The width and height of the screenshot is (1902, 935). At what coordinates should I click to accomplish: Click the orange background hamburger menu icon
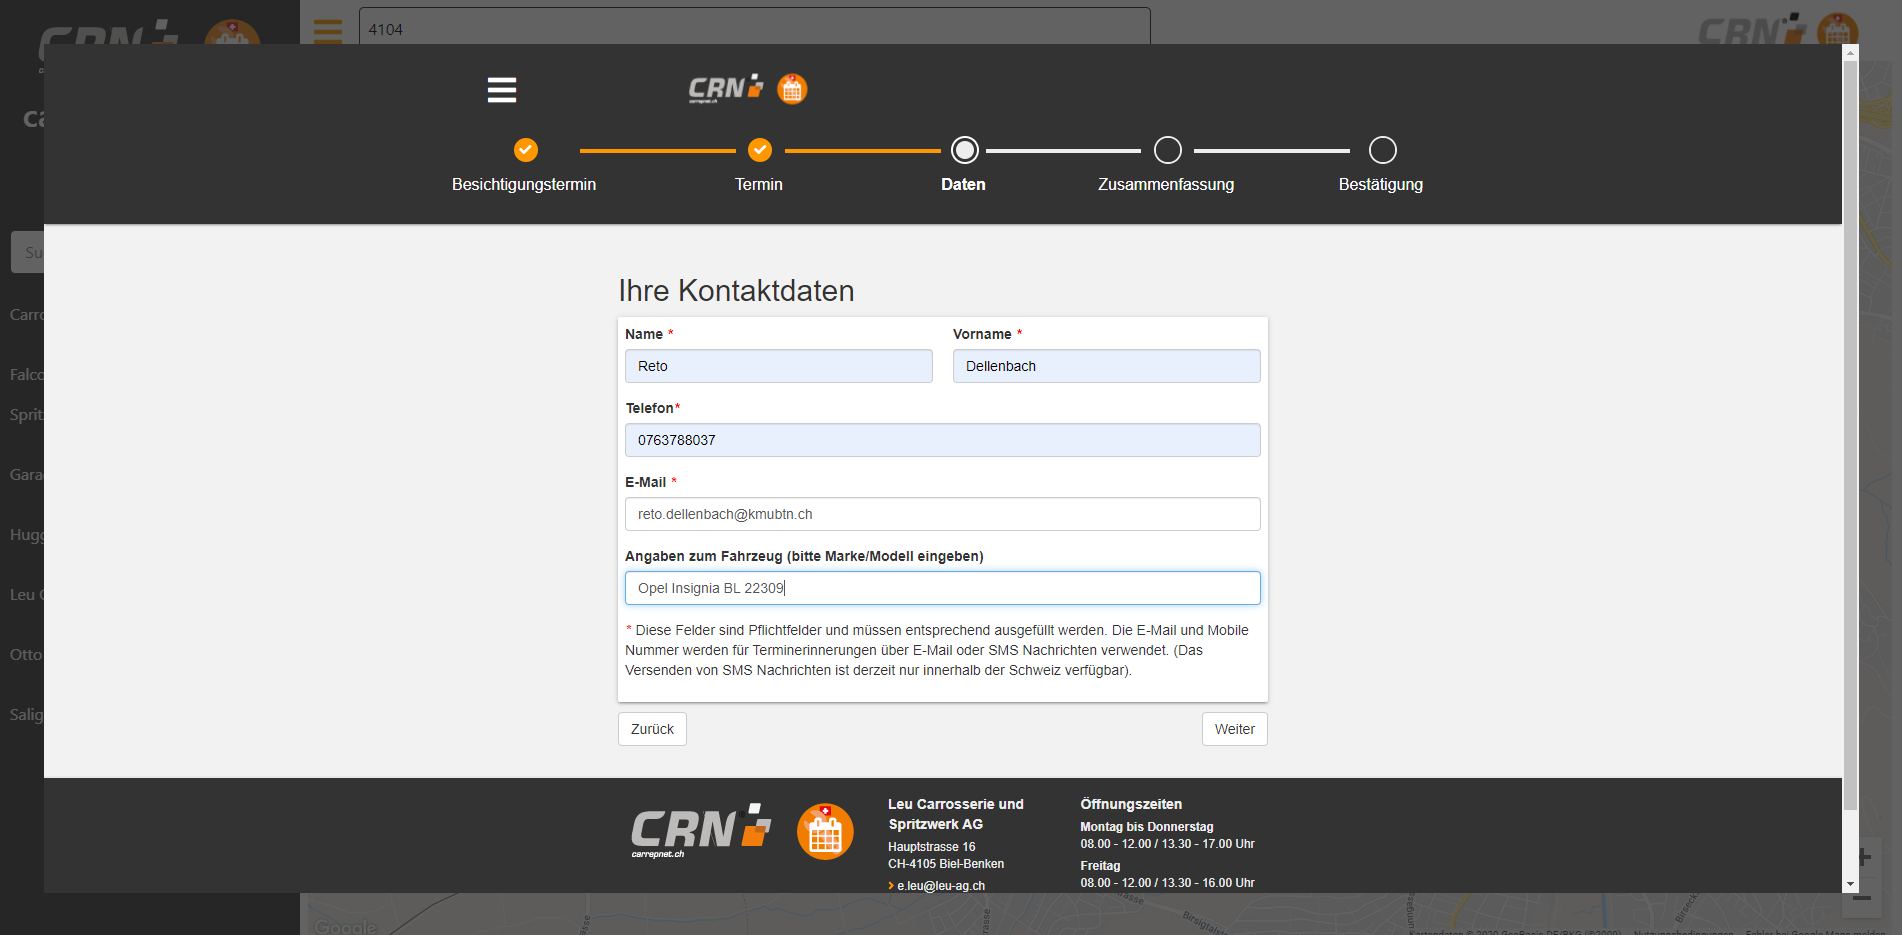click(x=328, y=30)
